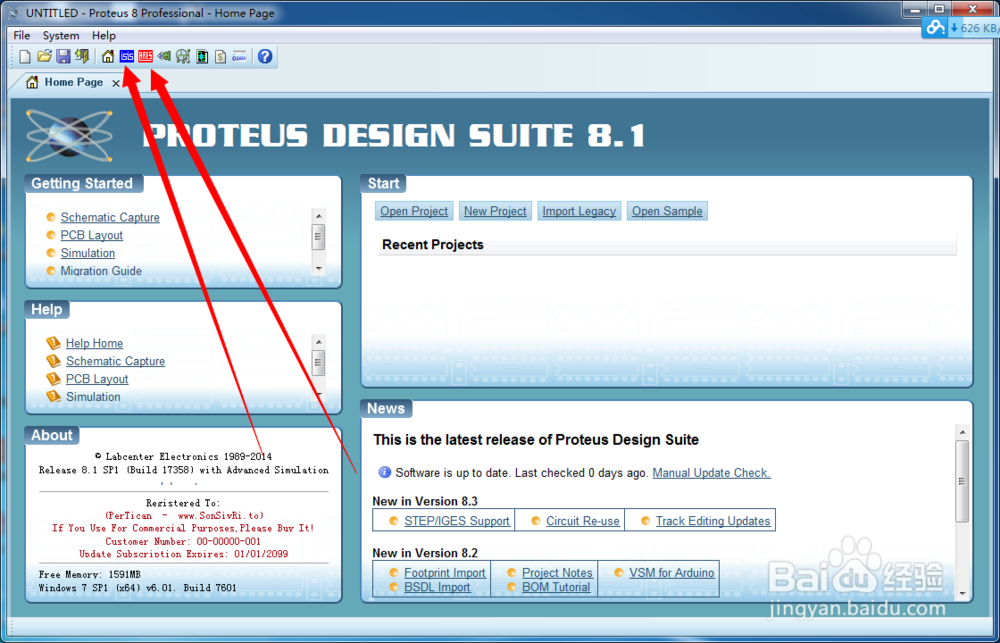Screen dimensions: 1000x643
Task: Click Help panel scroll-up arrow
Action: point(319,342)
